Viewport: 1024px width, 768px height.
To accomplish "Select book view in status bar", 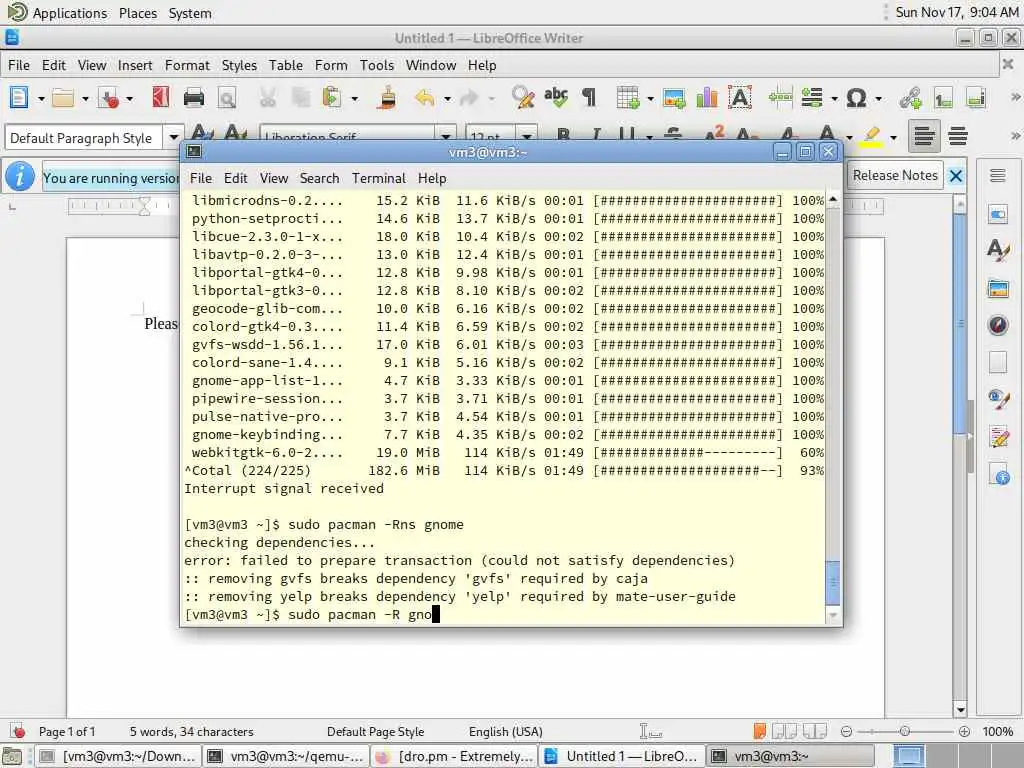I will 815,731.
